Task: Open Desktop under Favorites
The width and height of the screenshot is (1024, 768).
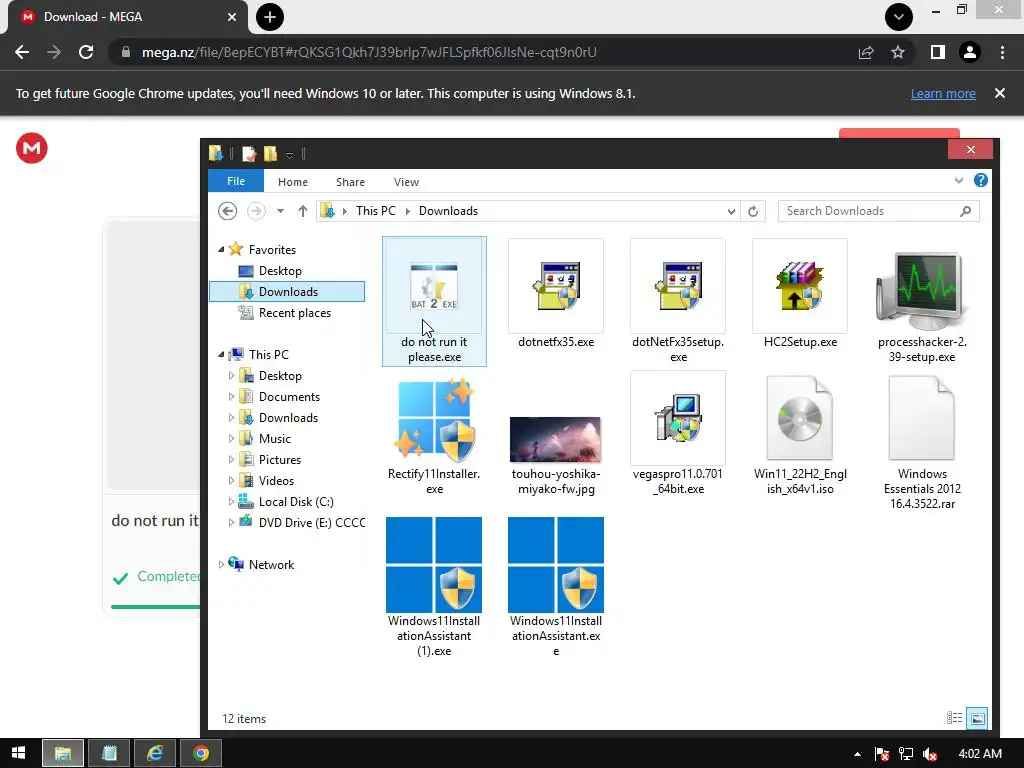Action: coord(280,270)
